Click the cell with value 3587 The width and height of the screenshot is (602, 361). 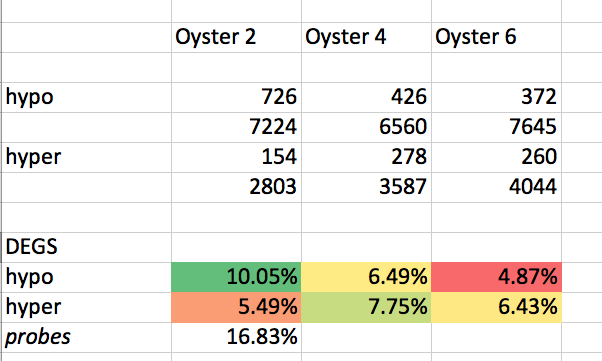pos(366,187)
